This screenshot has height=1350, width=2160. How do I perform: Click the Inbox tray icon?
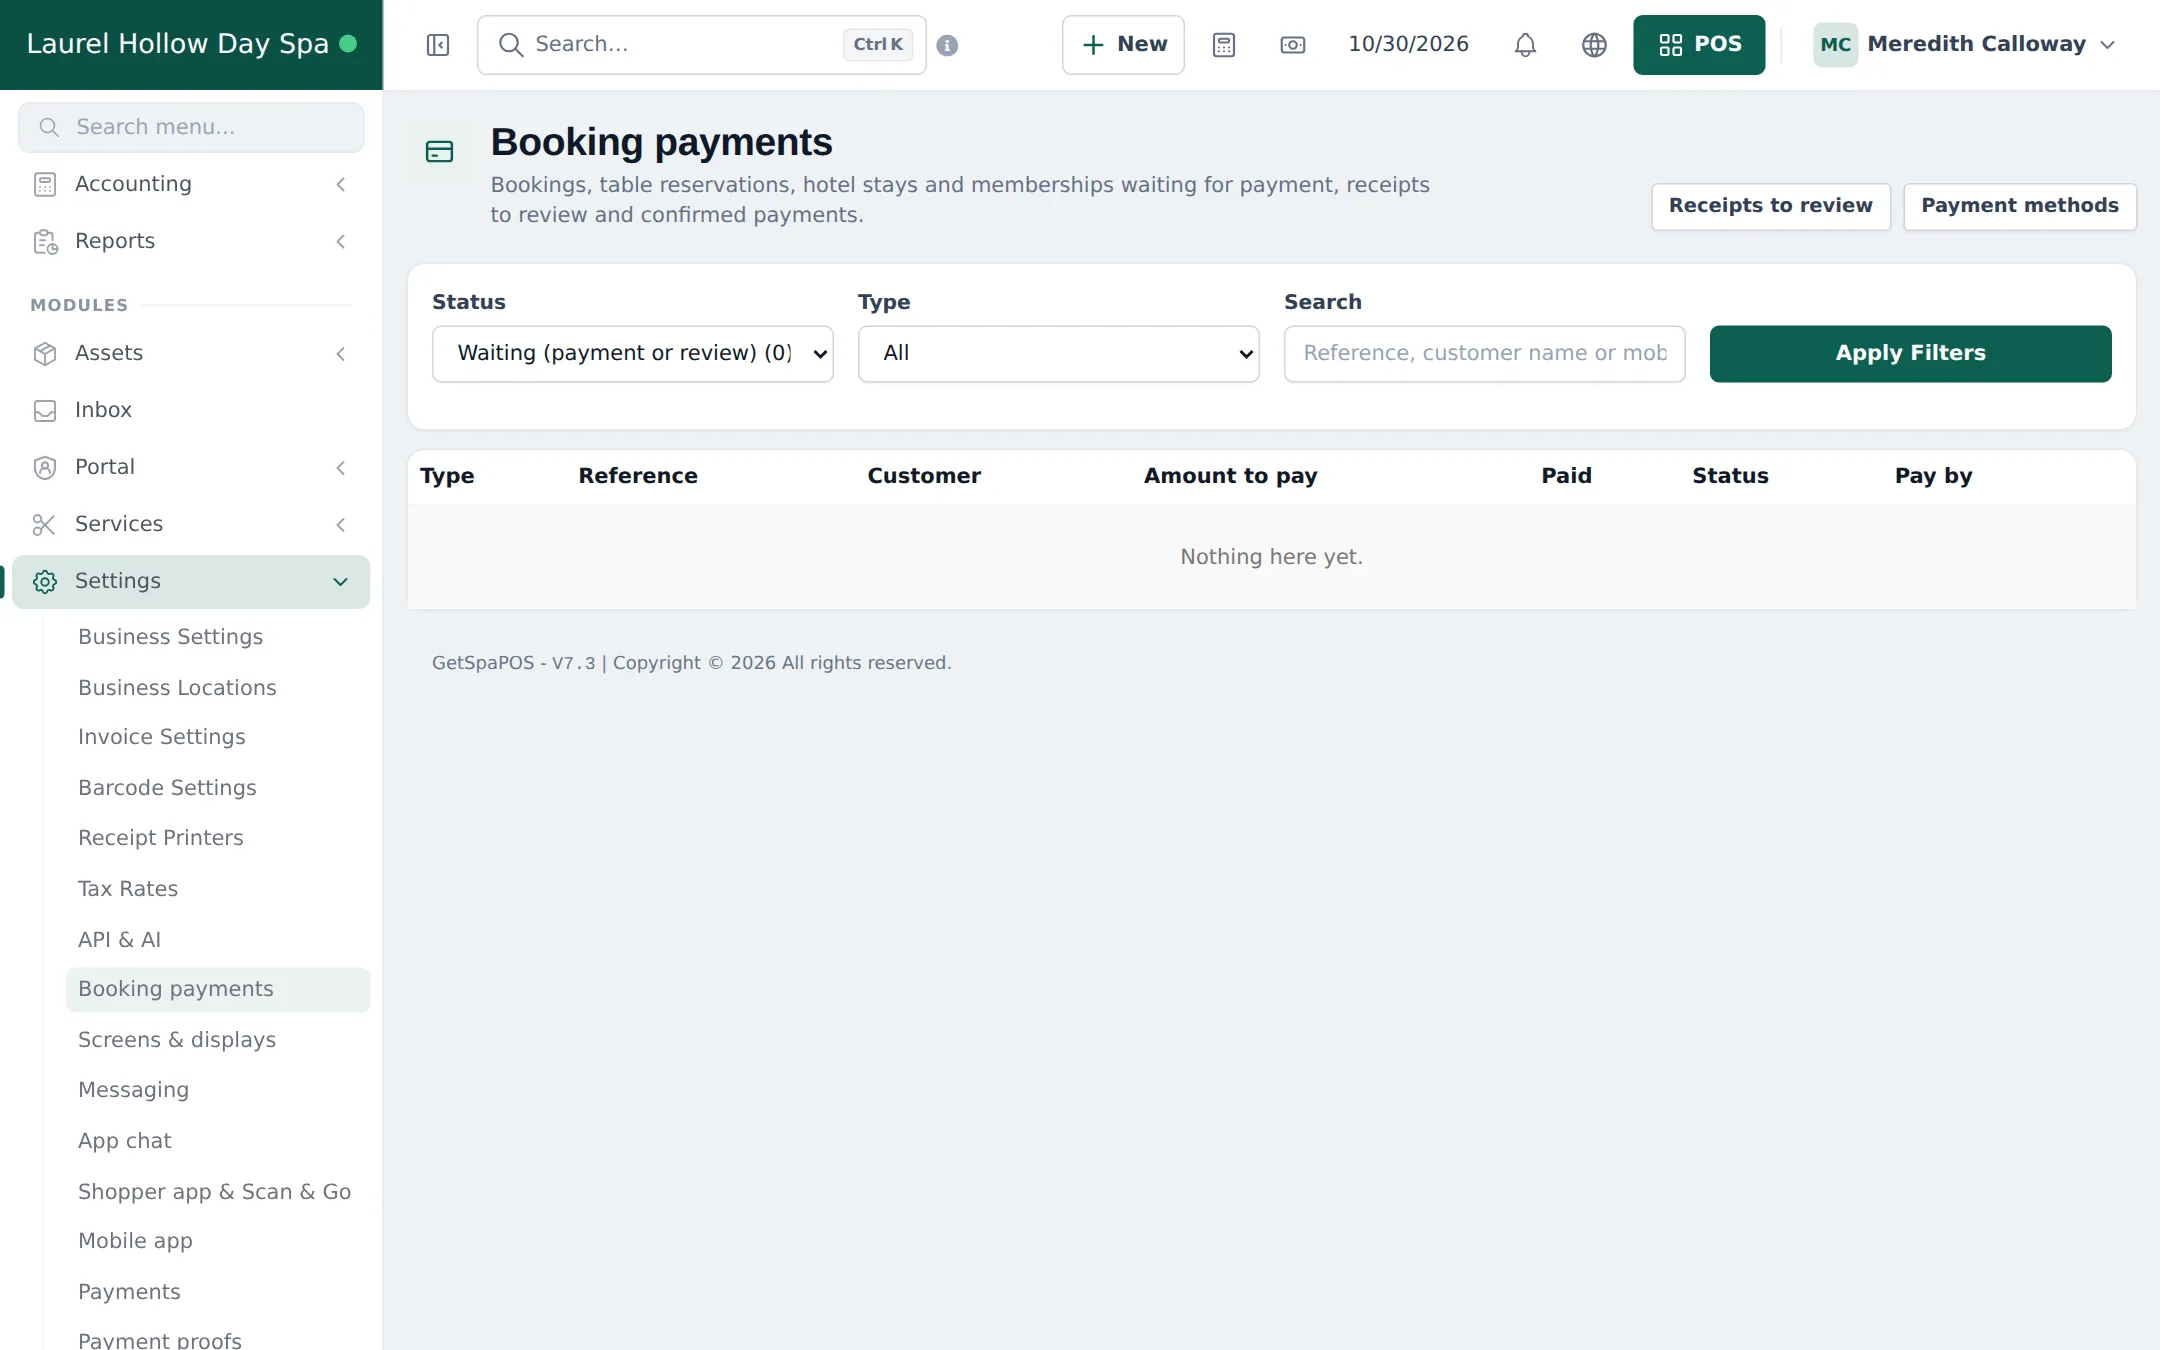[45, 410]
